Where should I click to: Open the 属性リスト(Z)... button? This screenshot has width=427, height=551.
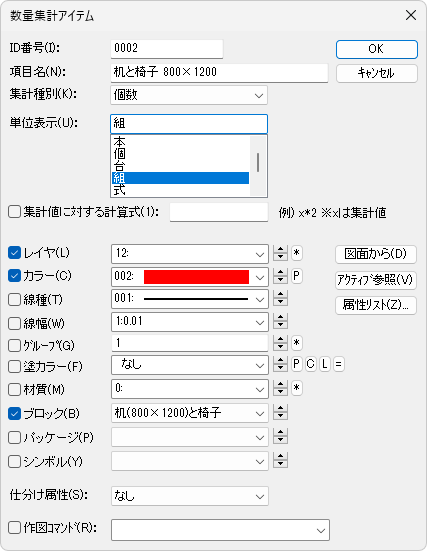376,305
